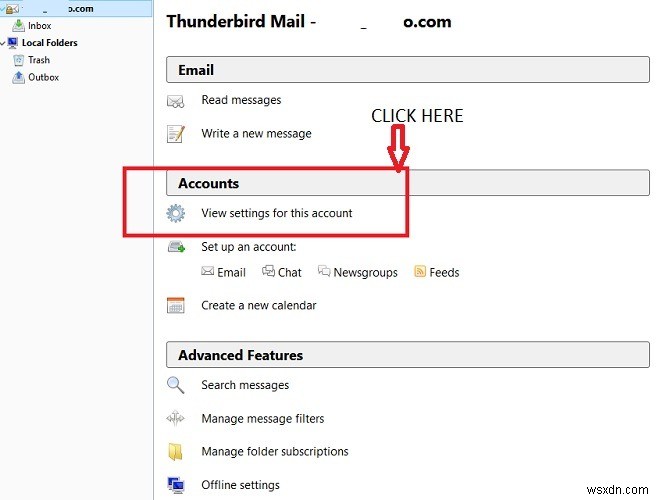Click the Read messages envelope icon
The width and height of the screenshot is (660, 500).
[176, 101]
